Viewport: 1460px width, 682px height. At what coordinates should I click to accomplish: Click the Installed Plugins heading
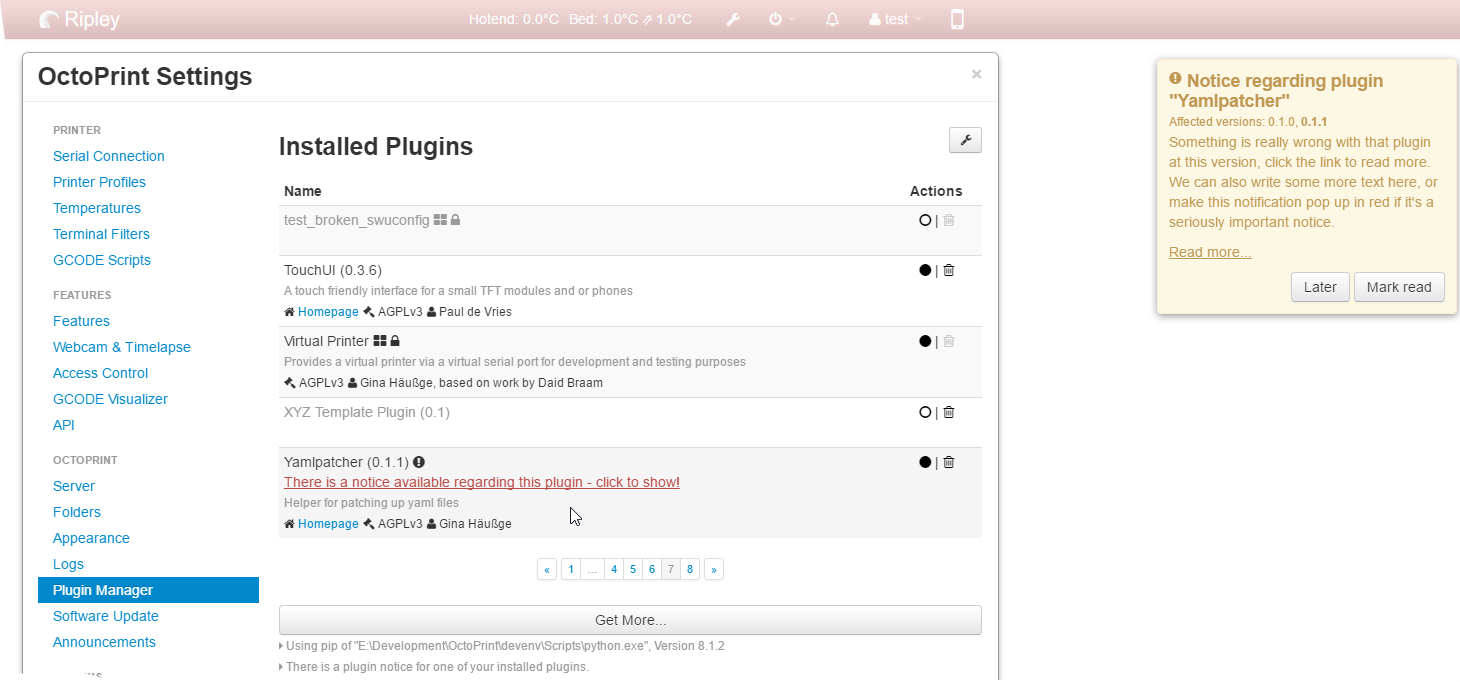[376, 147]
